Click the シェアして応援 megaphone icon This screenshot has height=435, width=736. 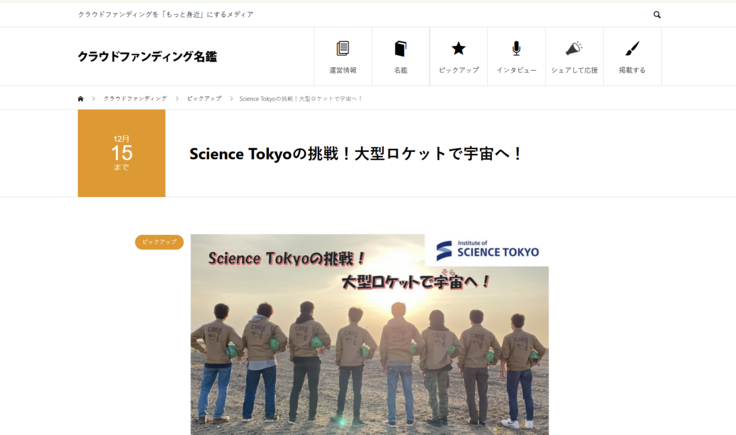574,48
